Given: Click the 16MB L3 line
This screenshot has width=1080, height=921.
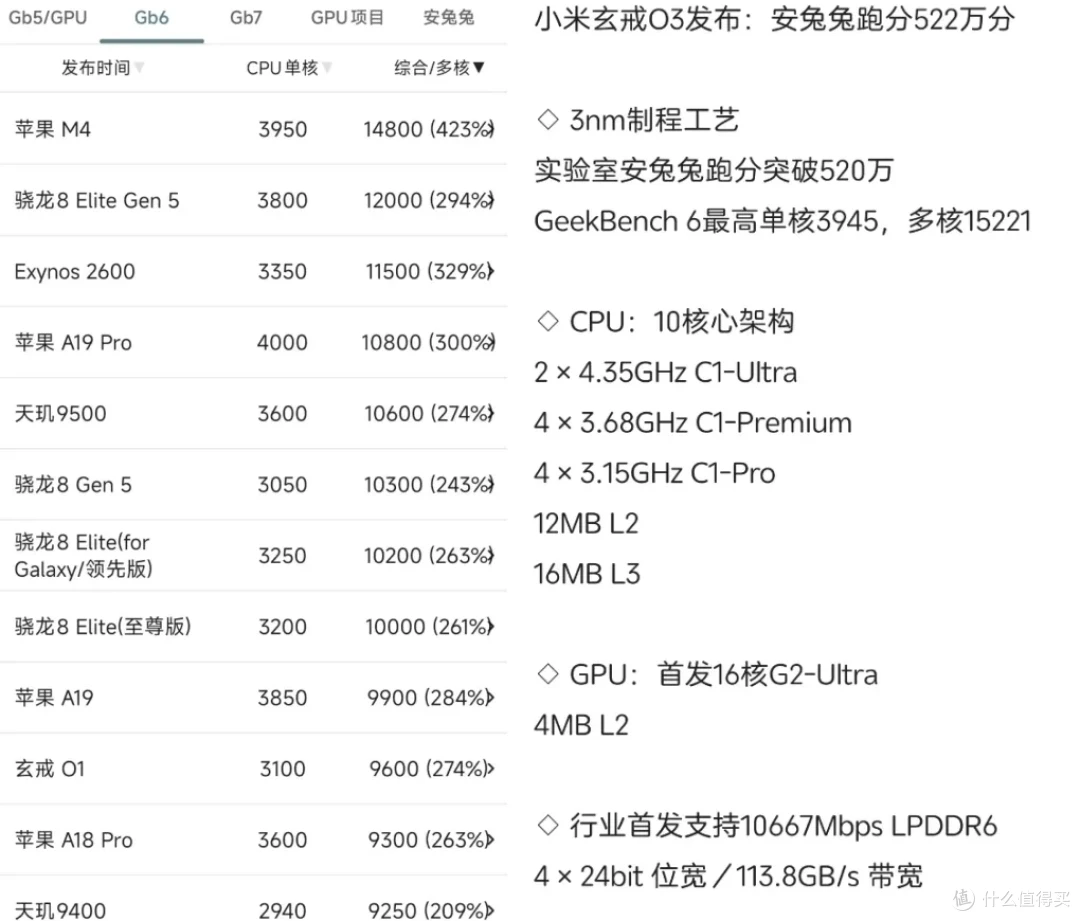Looking at the screenshot, I should (x=587, y=574).
